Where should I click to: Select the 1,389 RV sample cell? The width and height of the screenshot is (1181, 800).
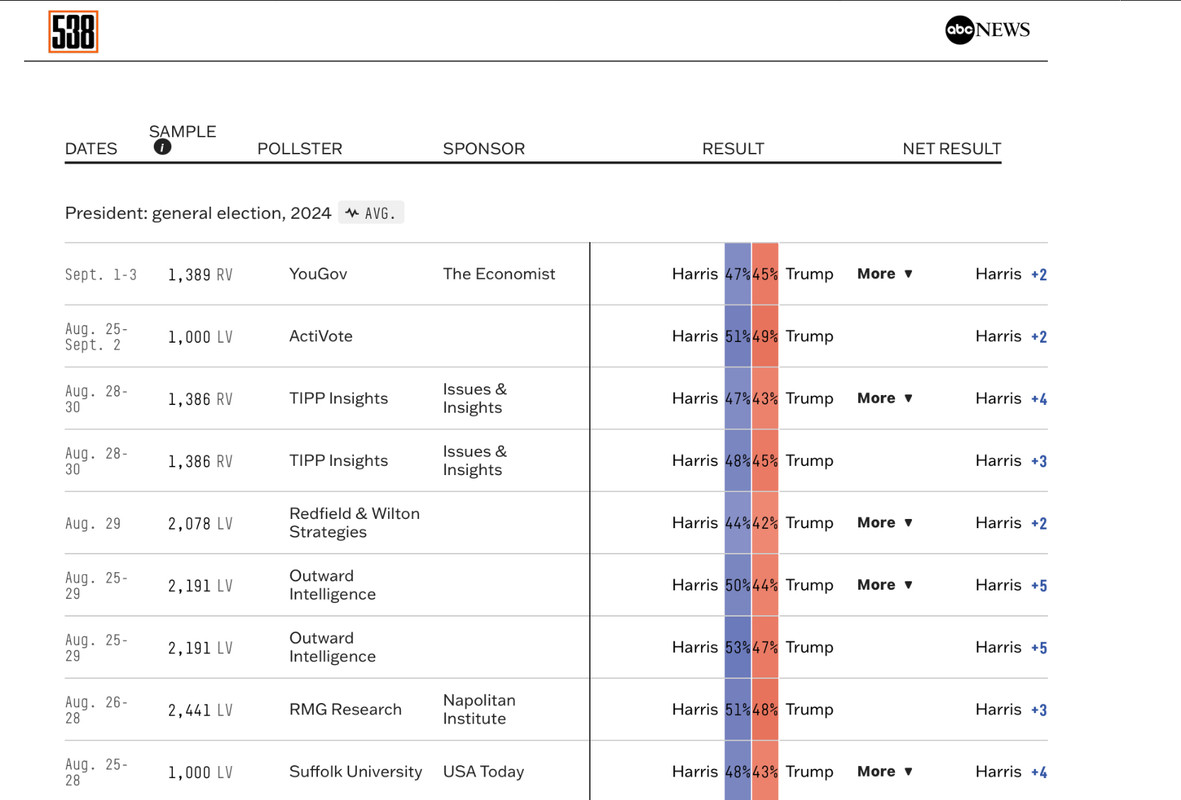pyautogui.click(x=200, y=275)
